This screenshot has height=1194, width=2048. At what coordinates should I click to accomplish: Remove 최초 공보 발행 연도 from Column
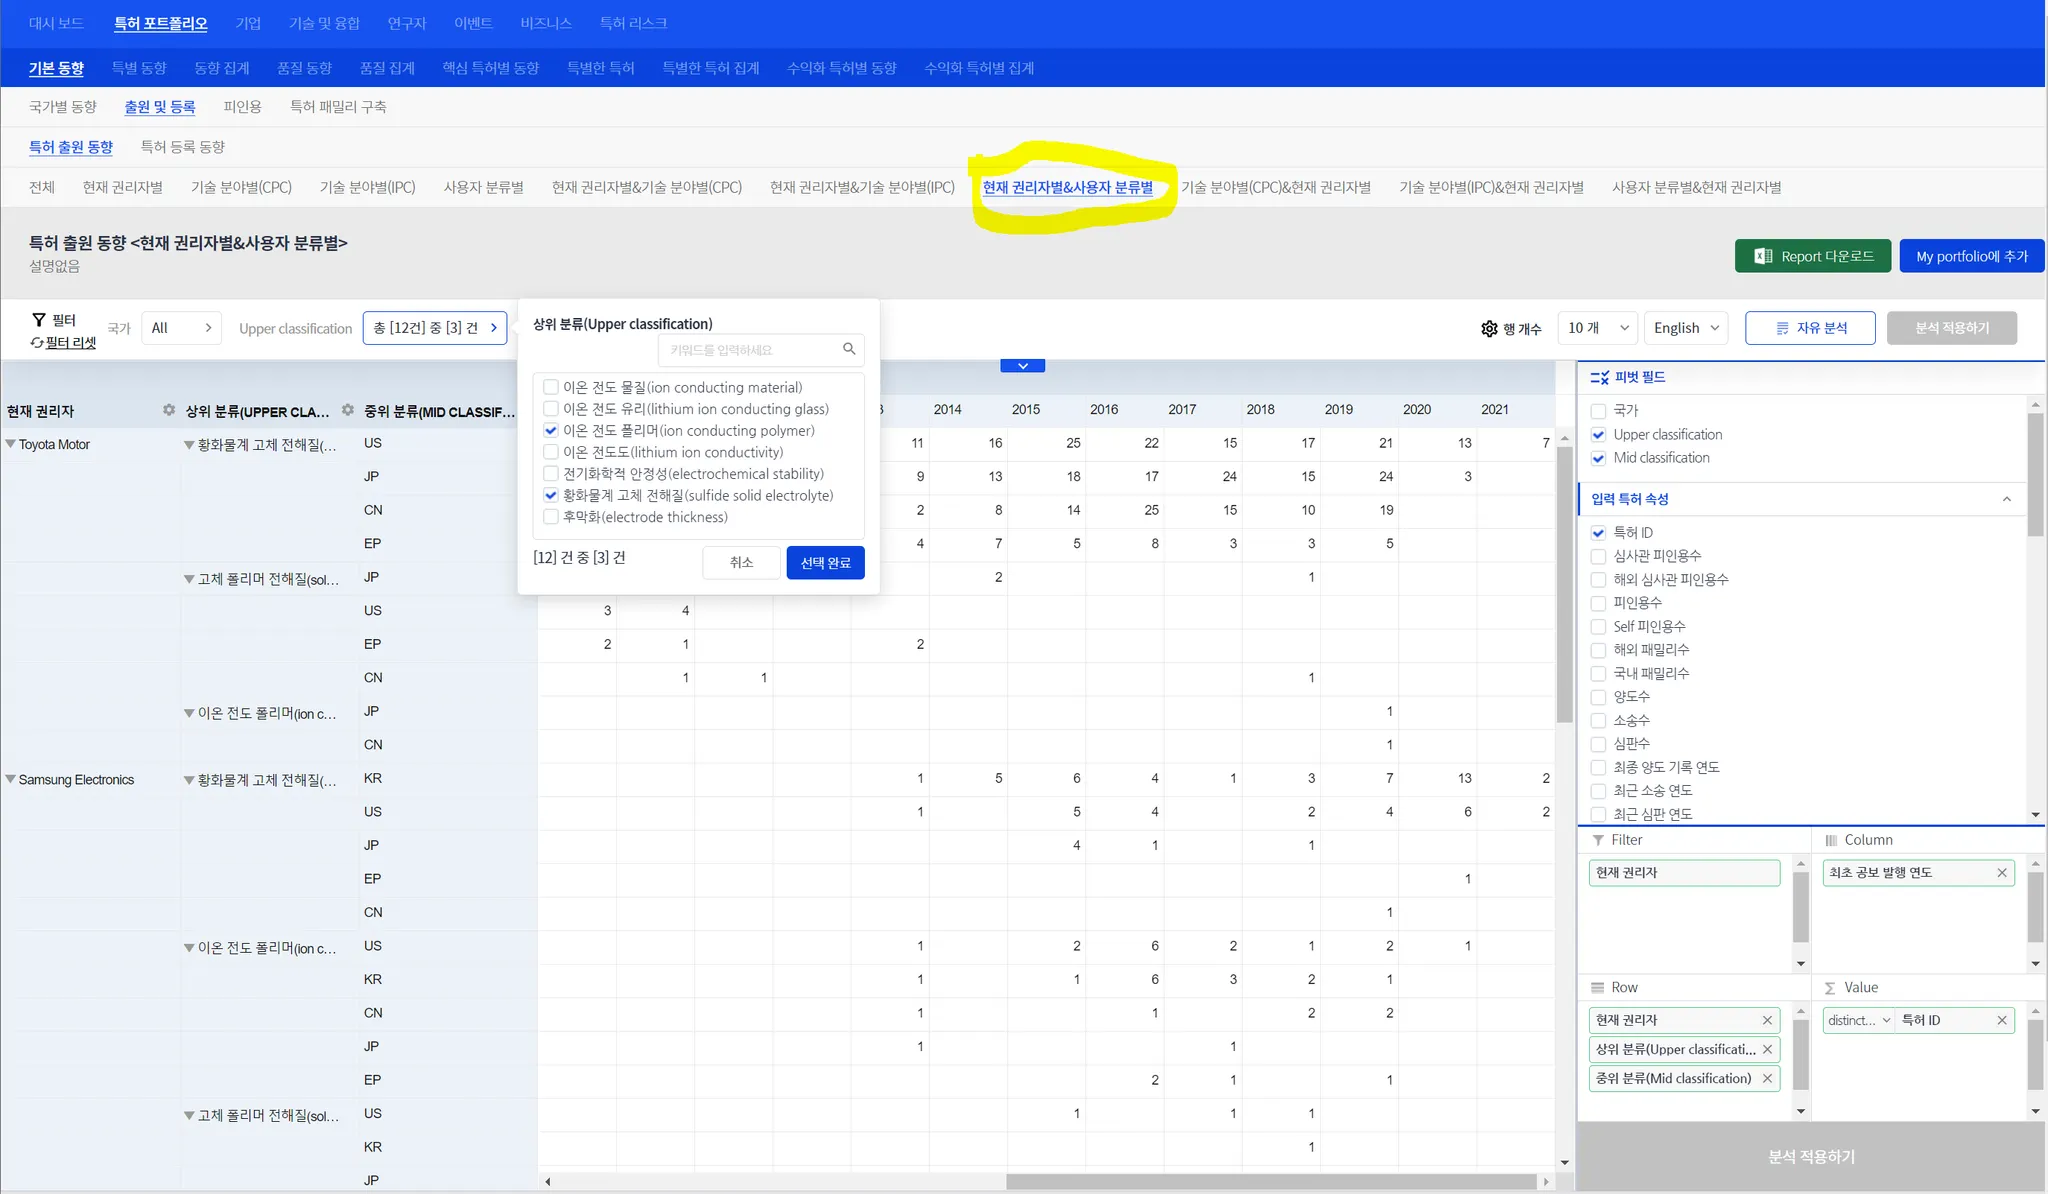(2002, 873)
